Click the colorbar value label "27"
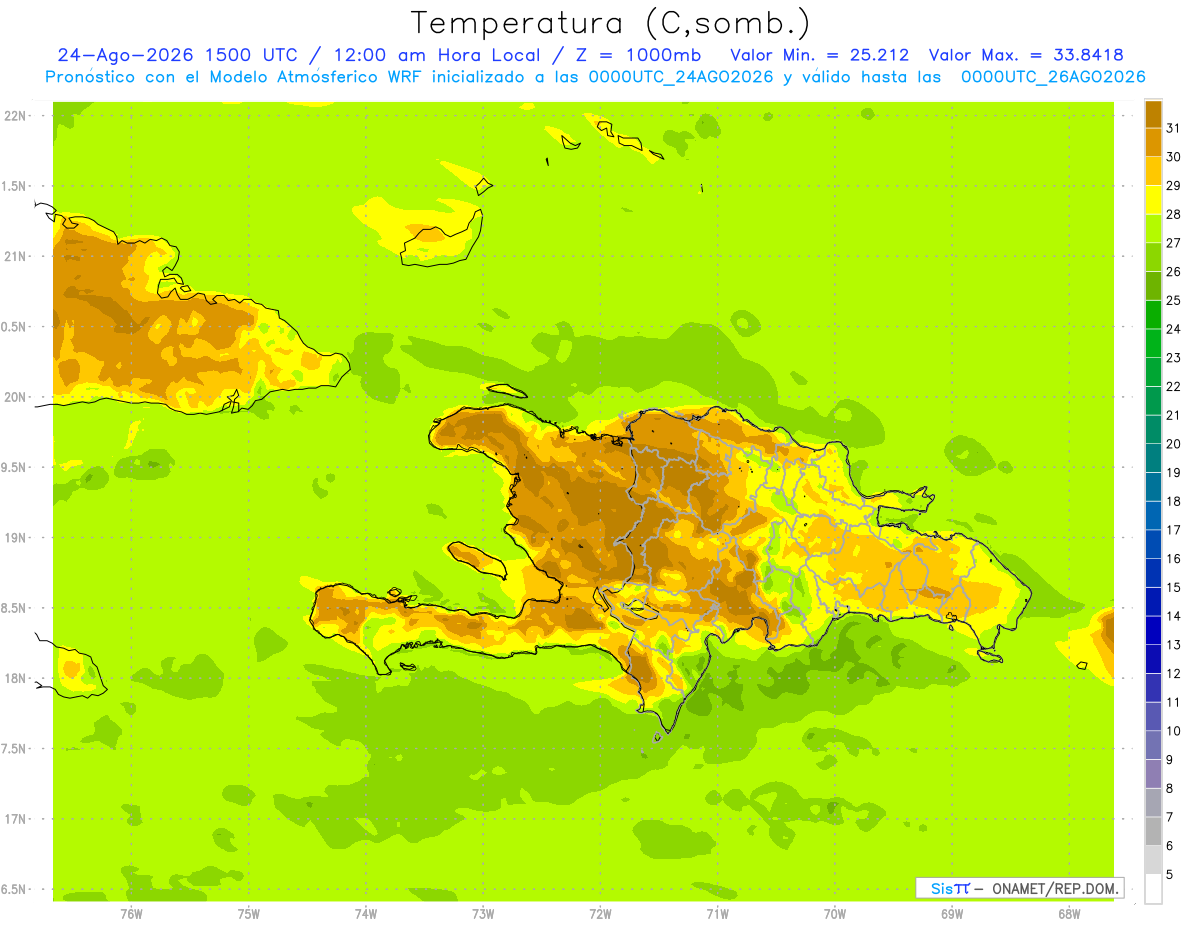 (1174, 243)
